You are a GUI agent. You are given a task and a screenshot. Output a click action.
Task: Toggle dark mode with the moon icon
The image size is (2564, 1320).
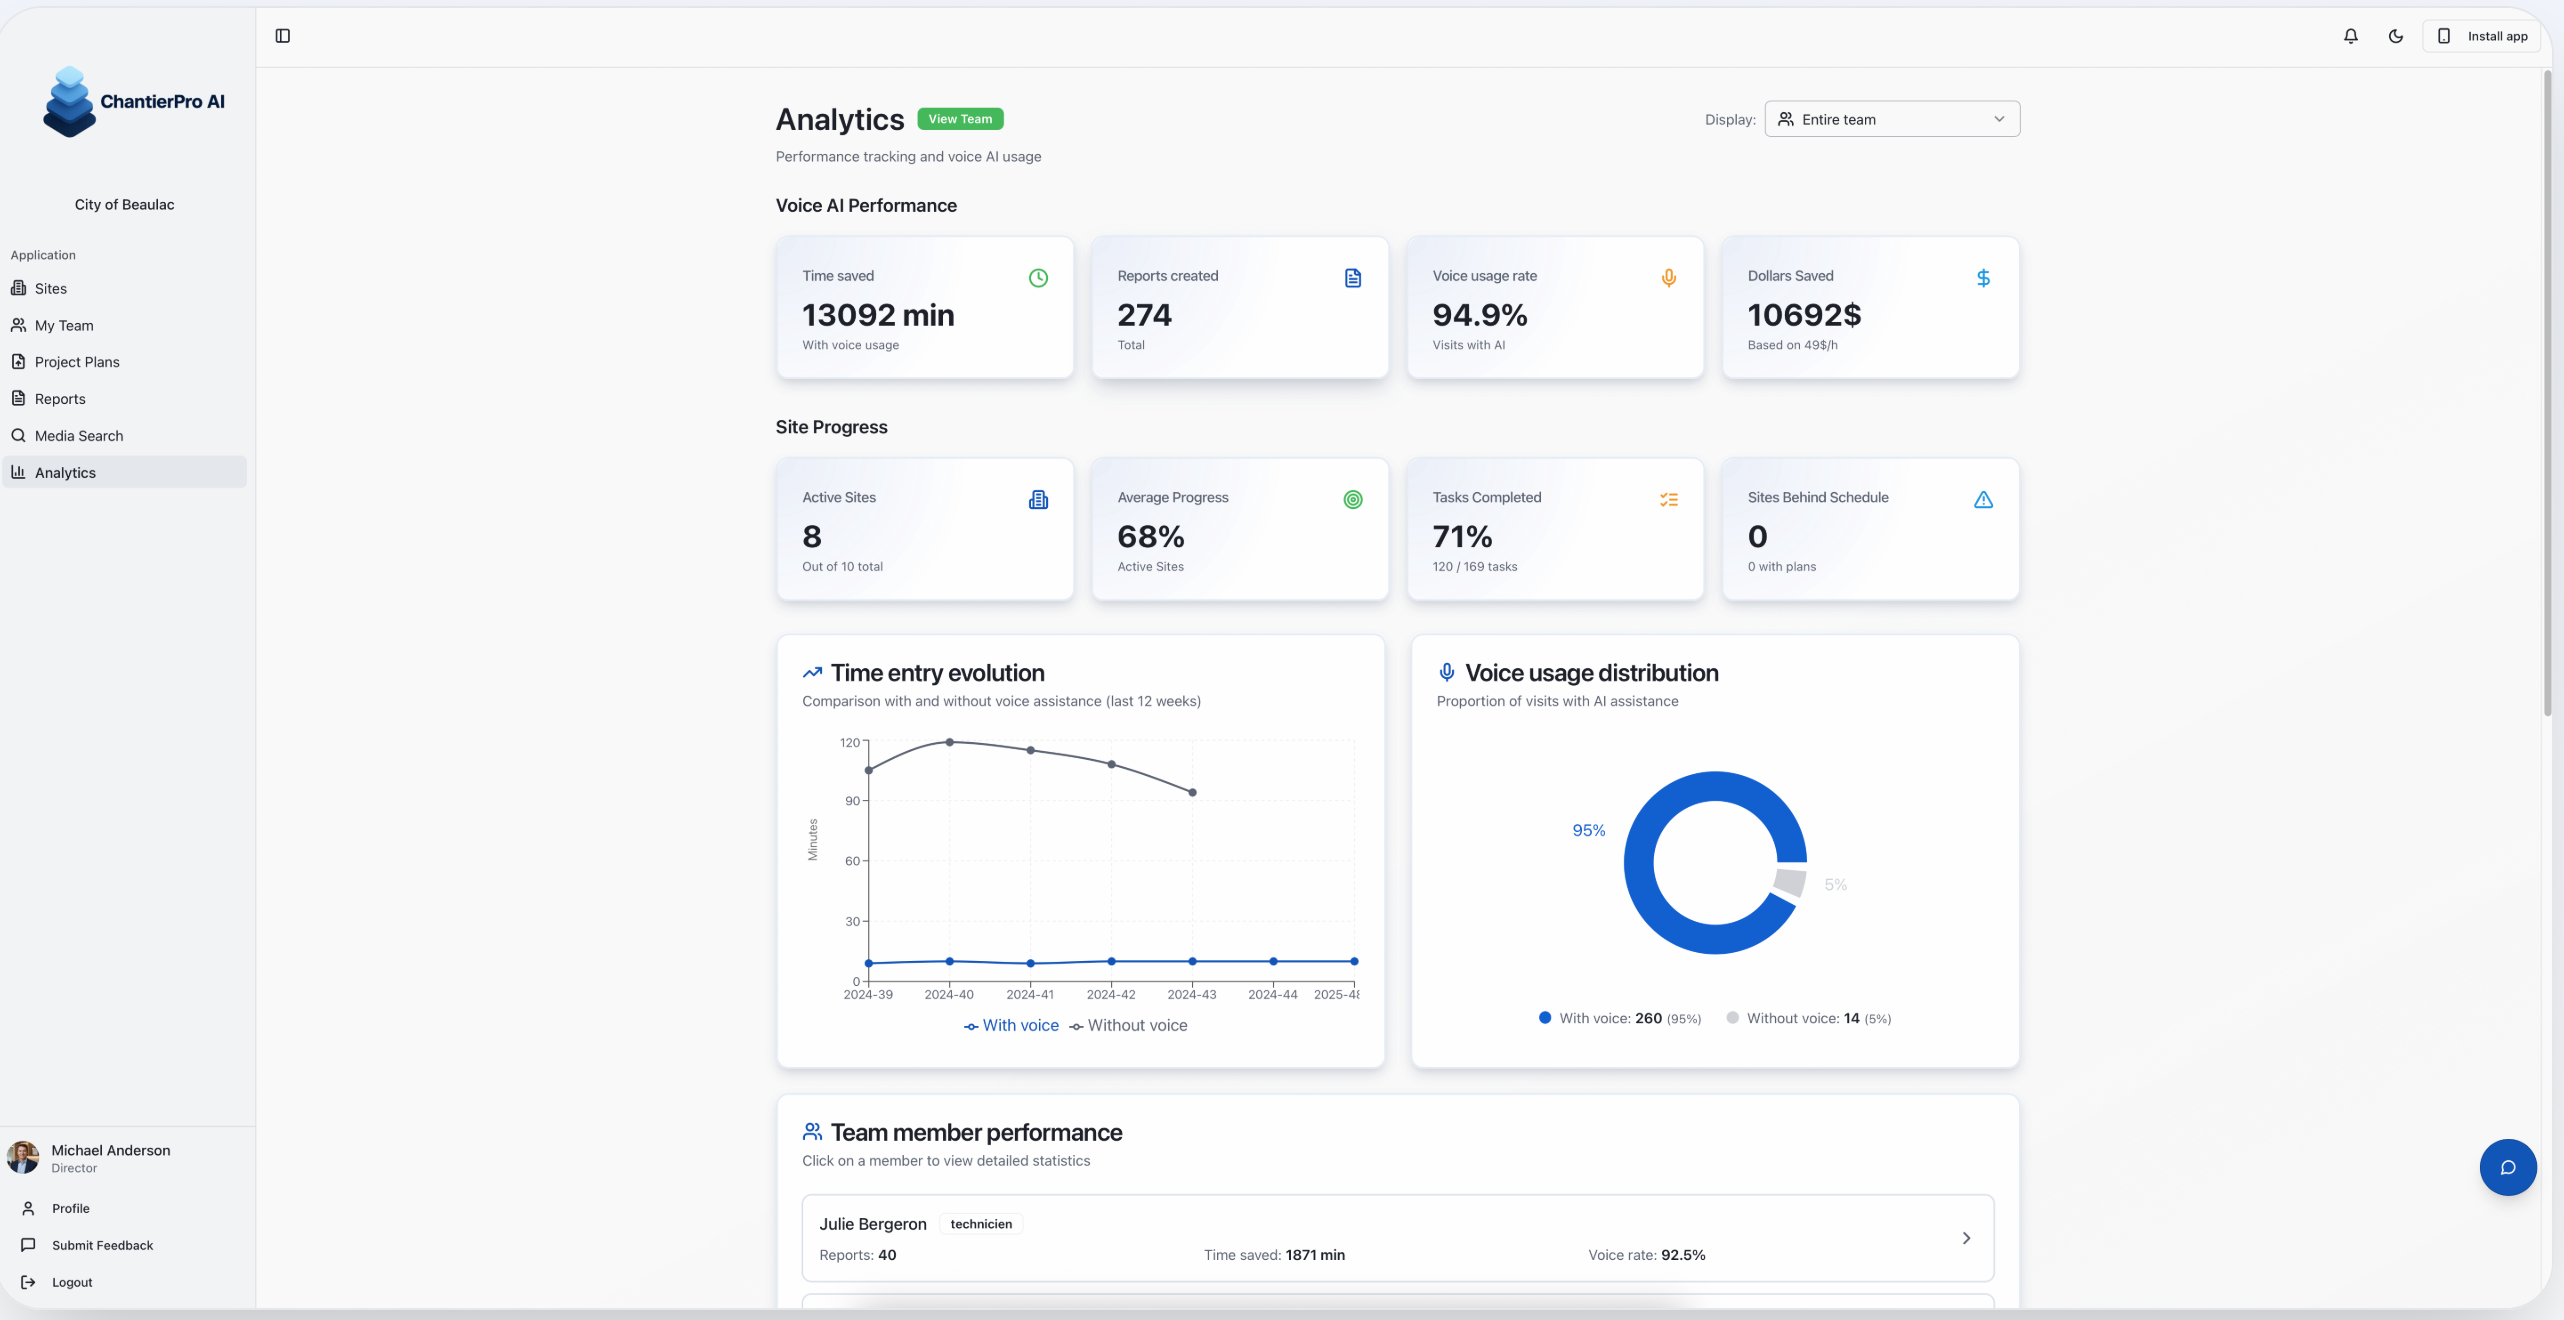[2396, 36]
